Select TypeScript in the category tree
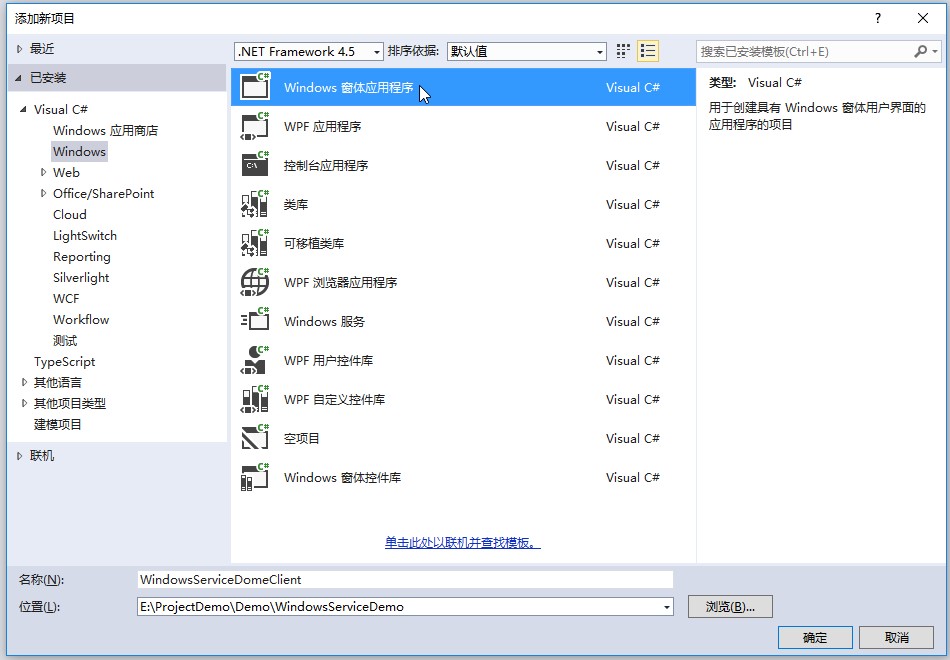 tap(64, 362)
